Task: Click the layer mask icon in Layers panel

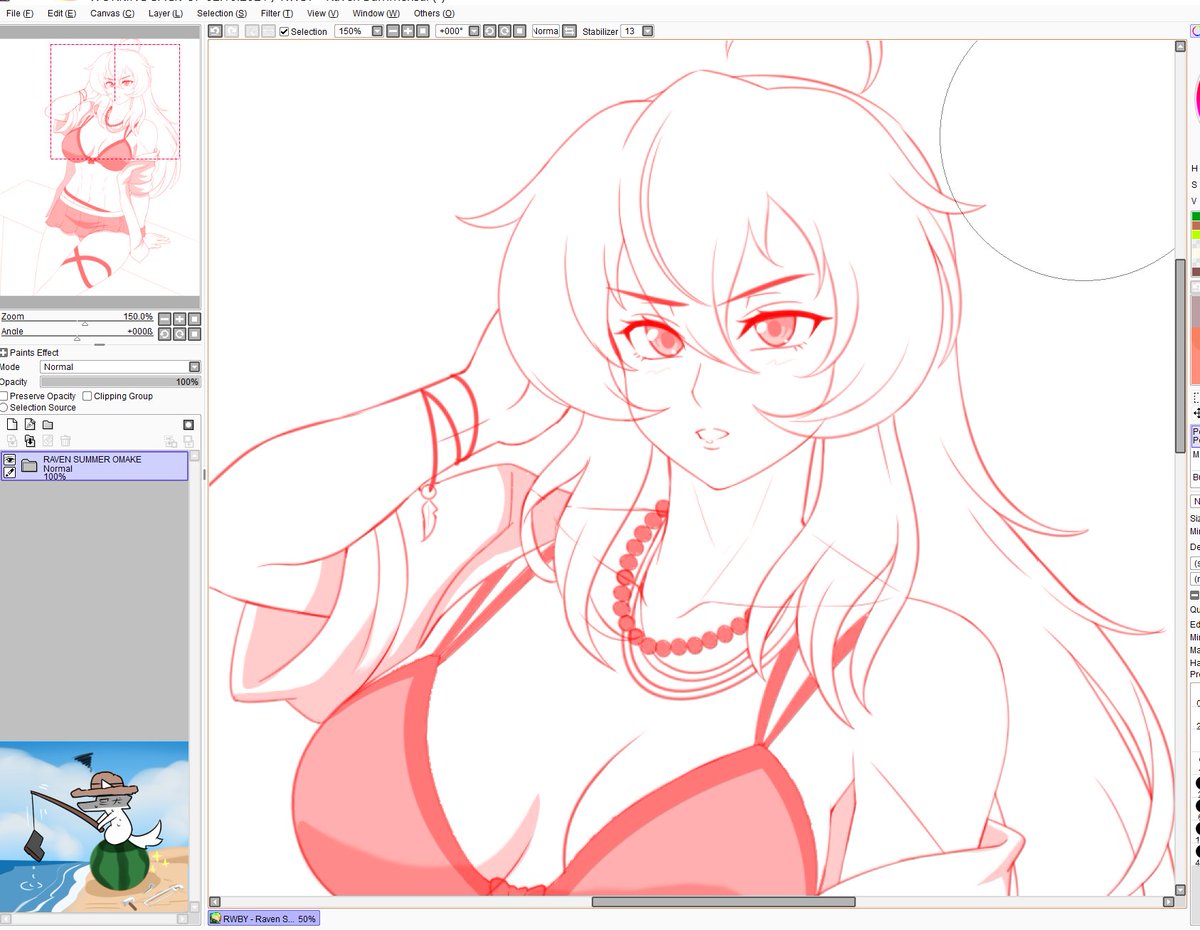Action: point(188,425)
